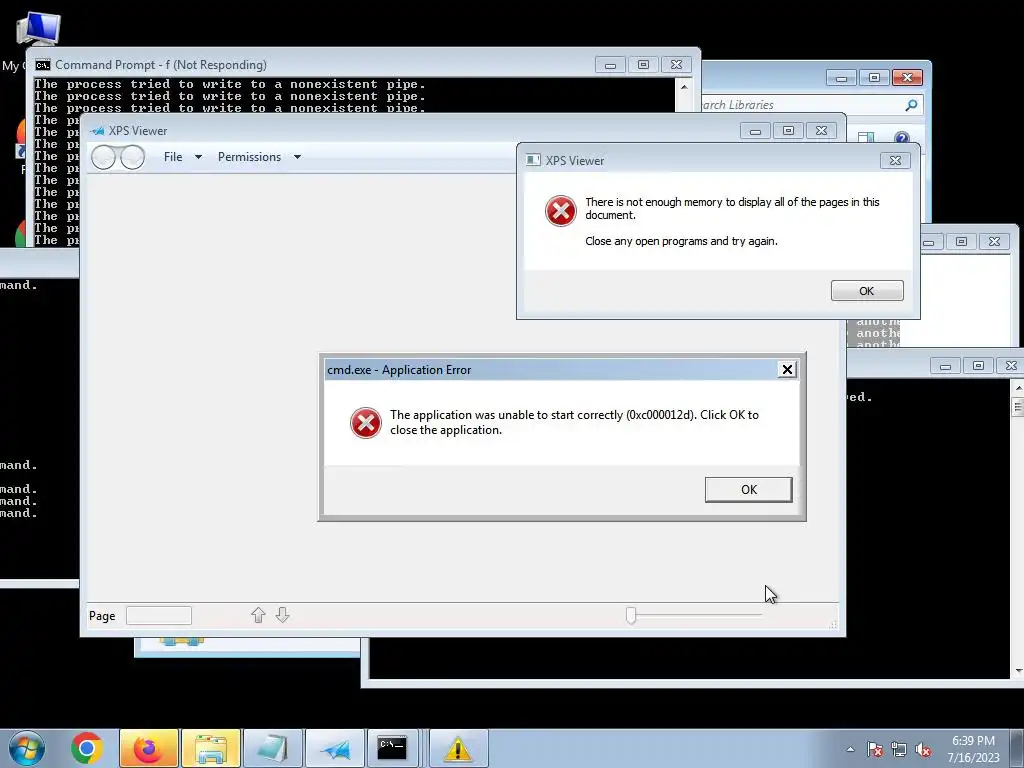Viewport: 1024px width, 768px height.
Task: Click OK in XPS Viewer memory error dialog
Action: pyautogui.click(x=867, y=291)
